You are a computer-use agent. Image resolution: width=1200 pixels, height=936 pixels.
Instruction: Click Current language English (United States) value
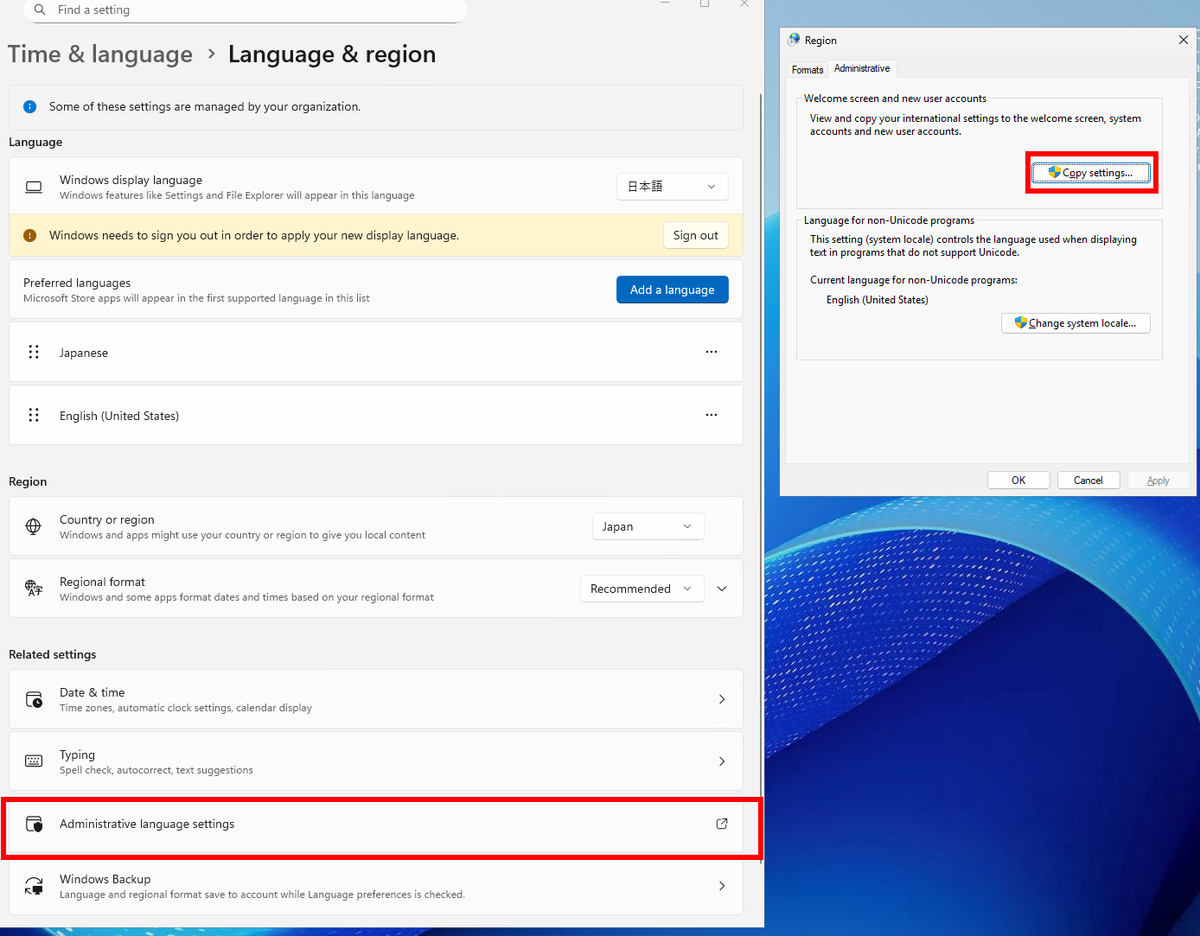coord(877,300)
